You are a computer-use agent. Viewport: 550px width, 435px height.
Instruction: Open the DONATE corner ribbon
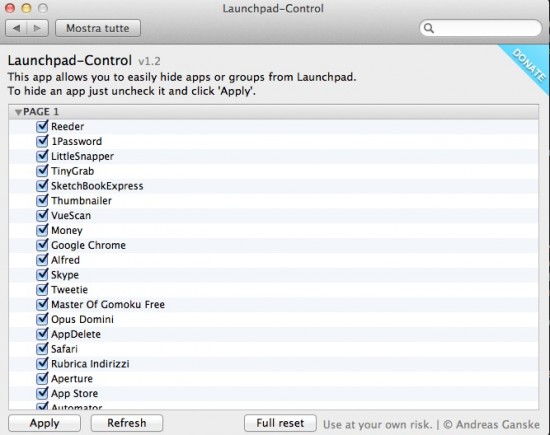point(528,65)
